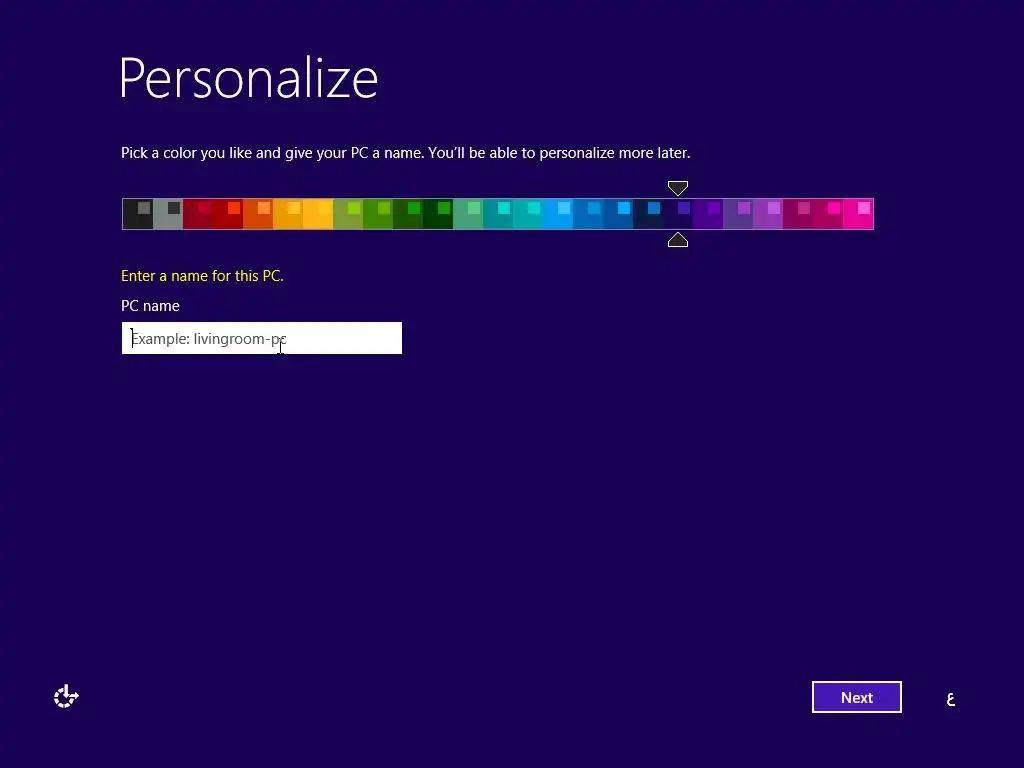Viewport: 1024px width, 768px height.
Task: Select the currently marked indigo swatch
Action: tap(678, 214)
